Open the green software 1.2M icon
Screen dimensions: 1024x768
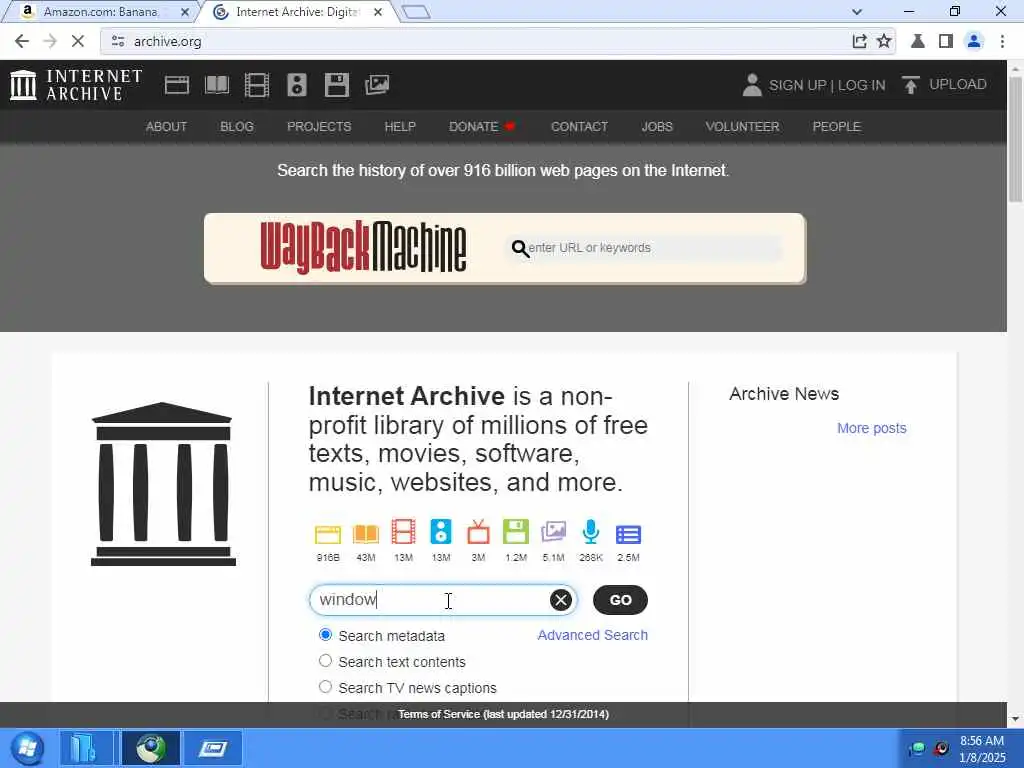[516, 532]
